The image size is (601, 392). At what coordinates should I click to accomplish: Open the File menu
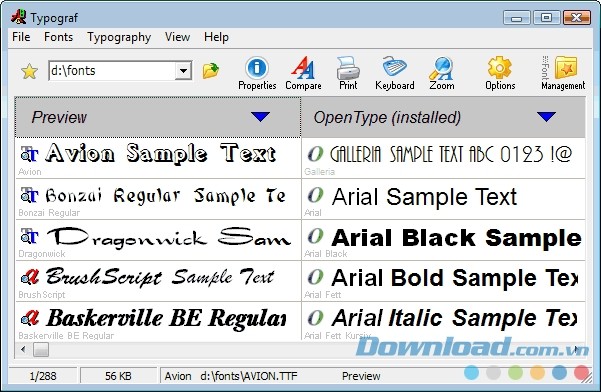tap(21, 37)
